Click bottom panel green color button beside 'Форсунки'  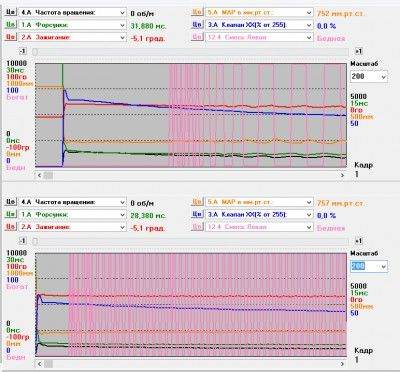coord(10,214)
